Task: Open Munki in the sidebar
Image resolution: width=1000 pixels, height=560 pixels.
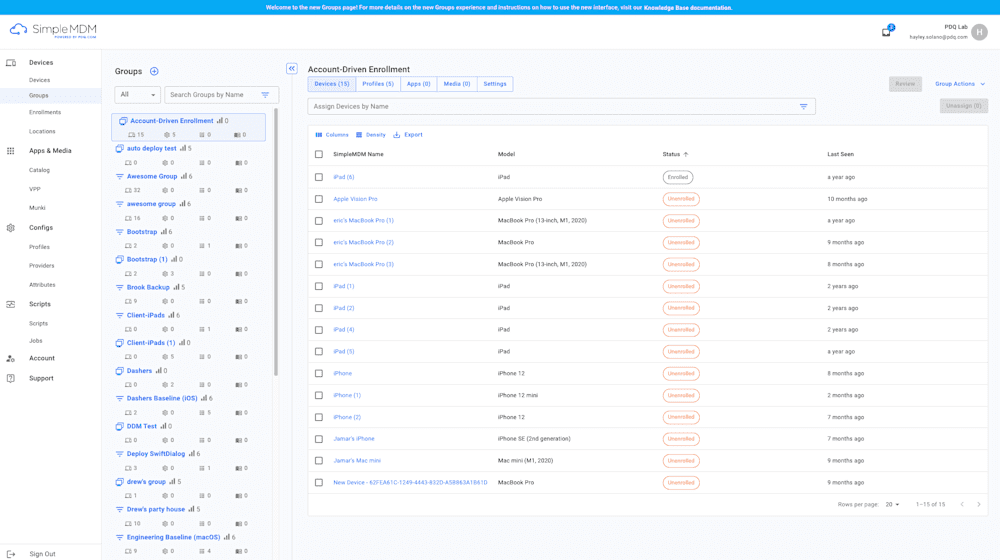Action: click(x=37, y=208)
